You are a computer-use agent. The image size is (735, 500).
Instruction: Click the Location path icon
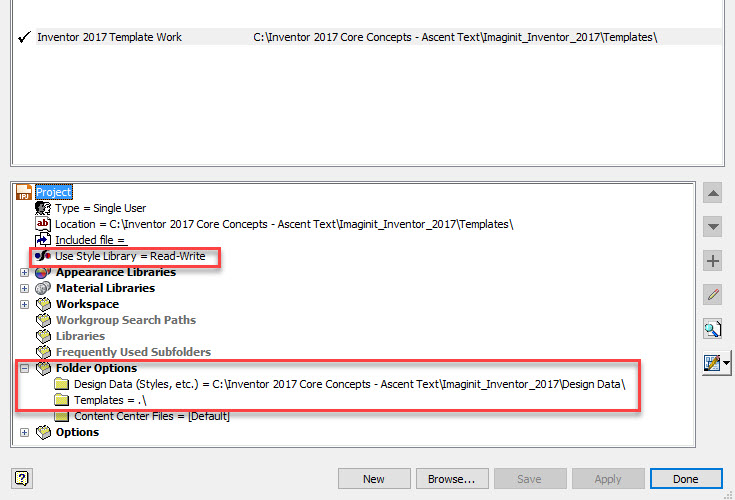[x=43, y=224]
